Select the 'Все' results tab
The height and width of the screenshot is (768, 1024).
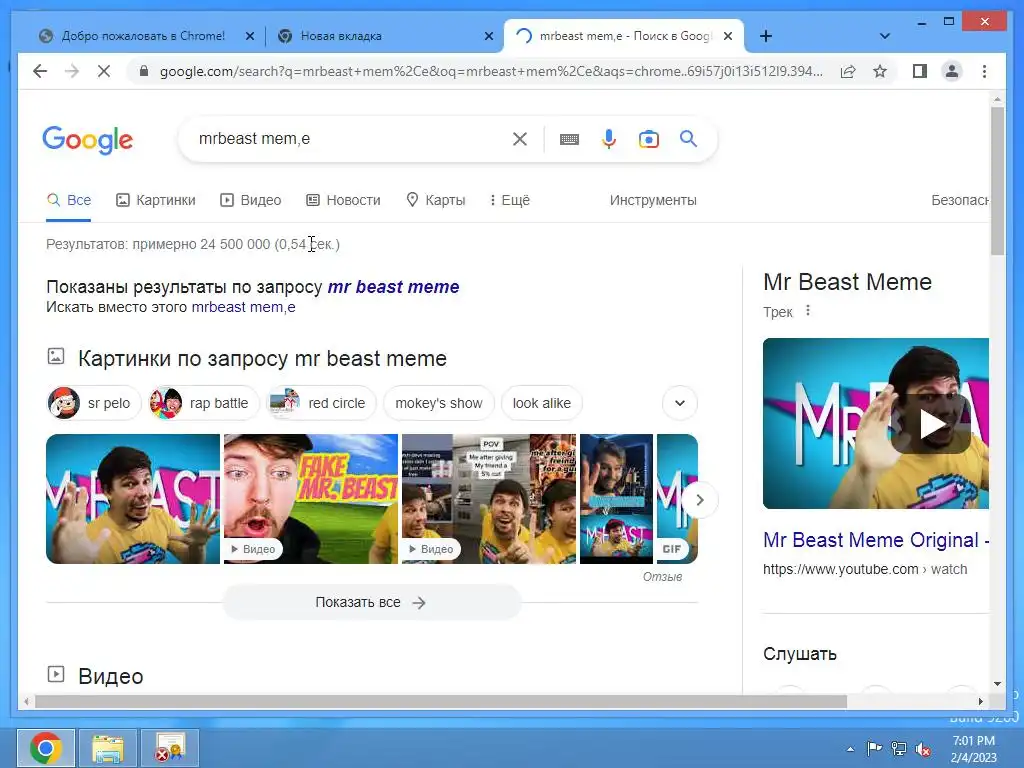(x=69, y=200)
